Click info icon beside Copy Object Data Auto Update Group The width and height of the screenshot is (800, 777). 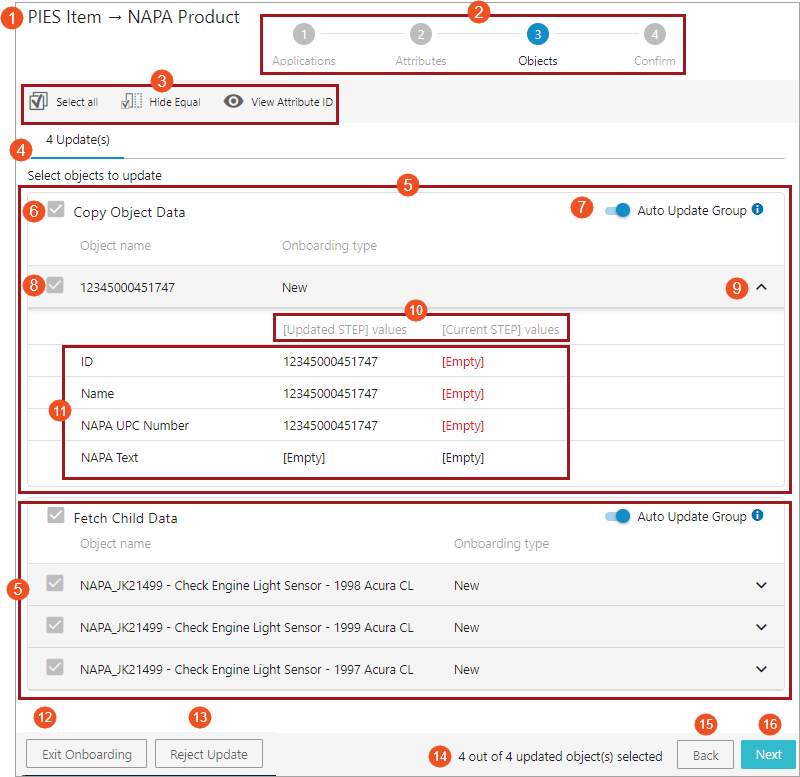758,209
